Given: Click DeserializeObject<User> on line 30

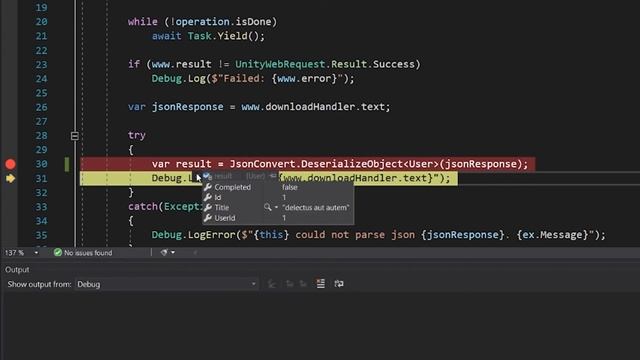Looking at the screenshot, I should [369, 164].
